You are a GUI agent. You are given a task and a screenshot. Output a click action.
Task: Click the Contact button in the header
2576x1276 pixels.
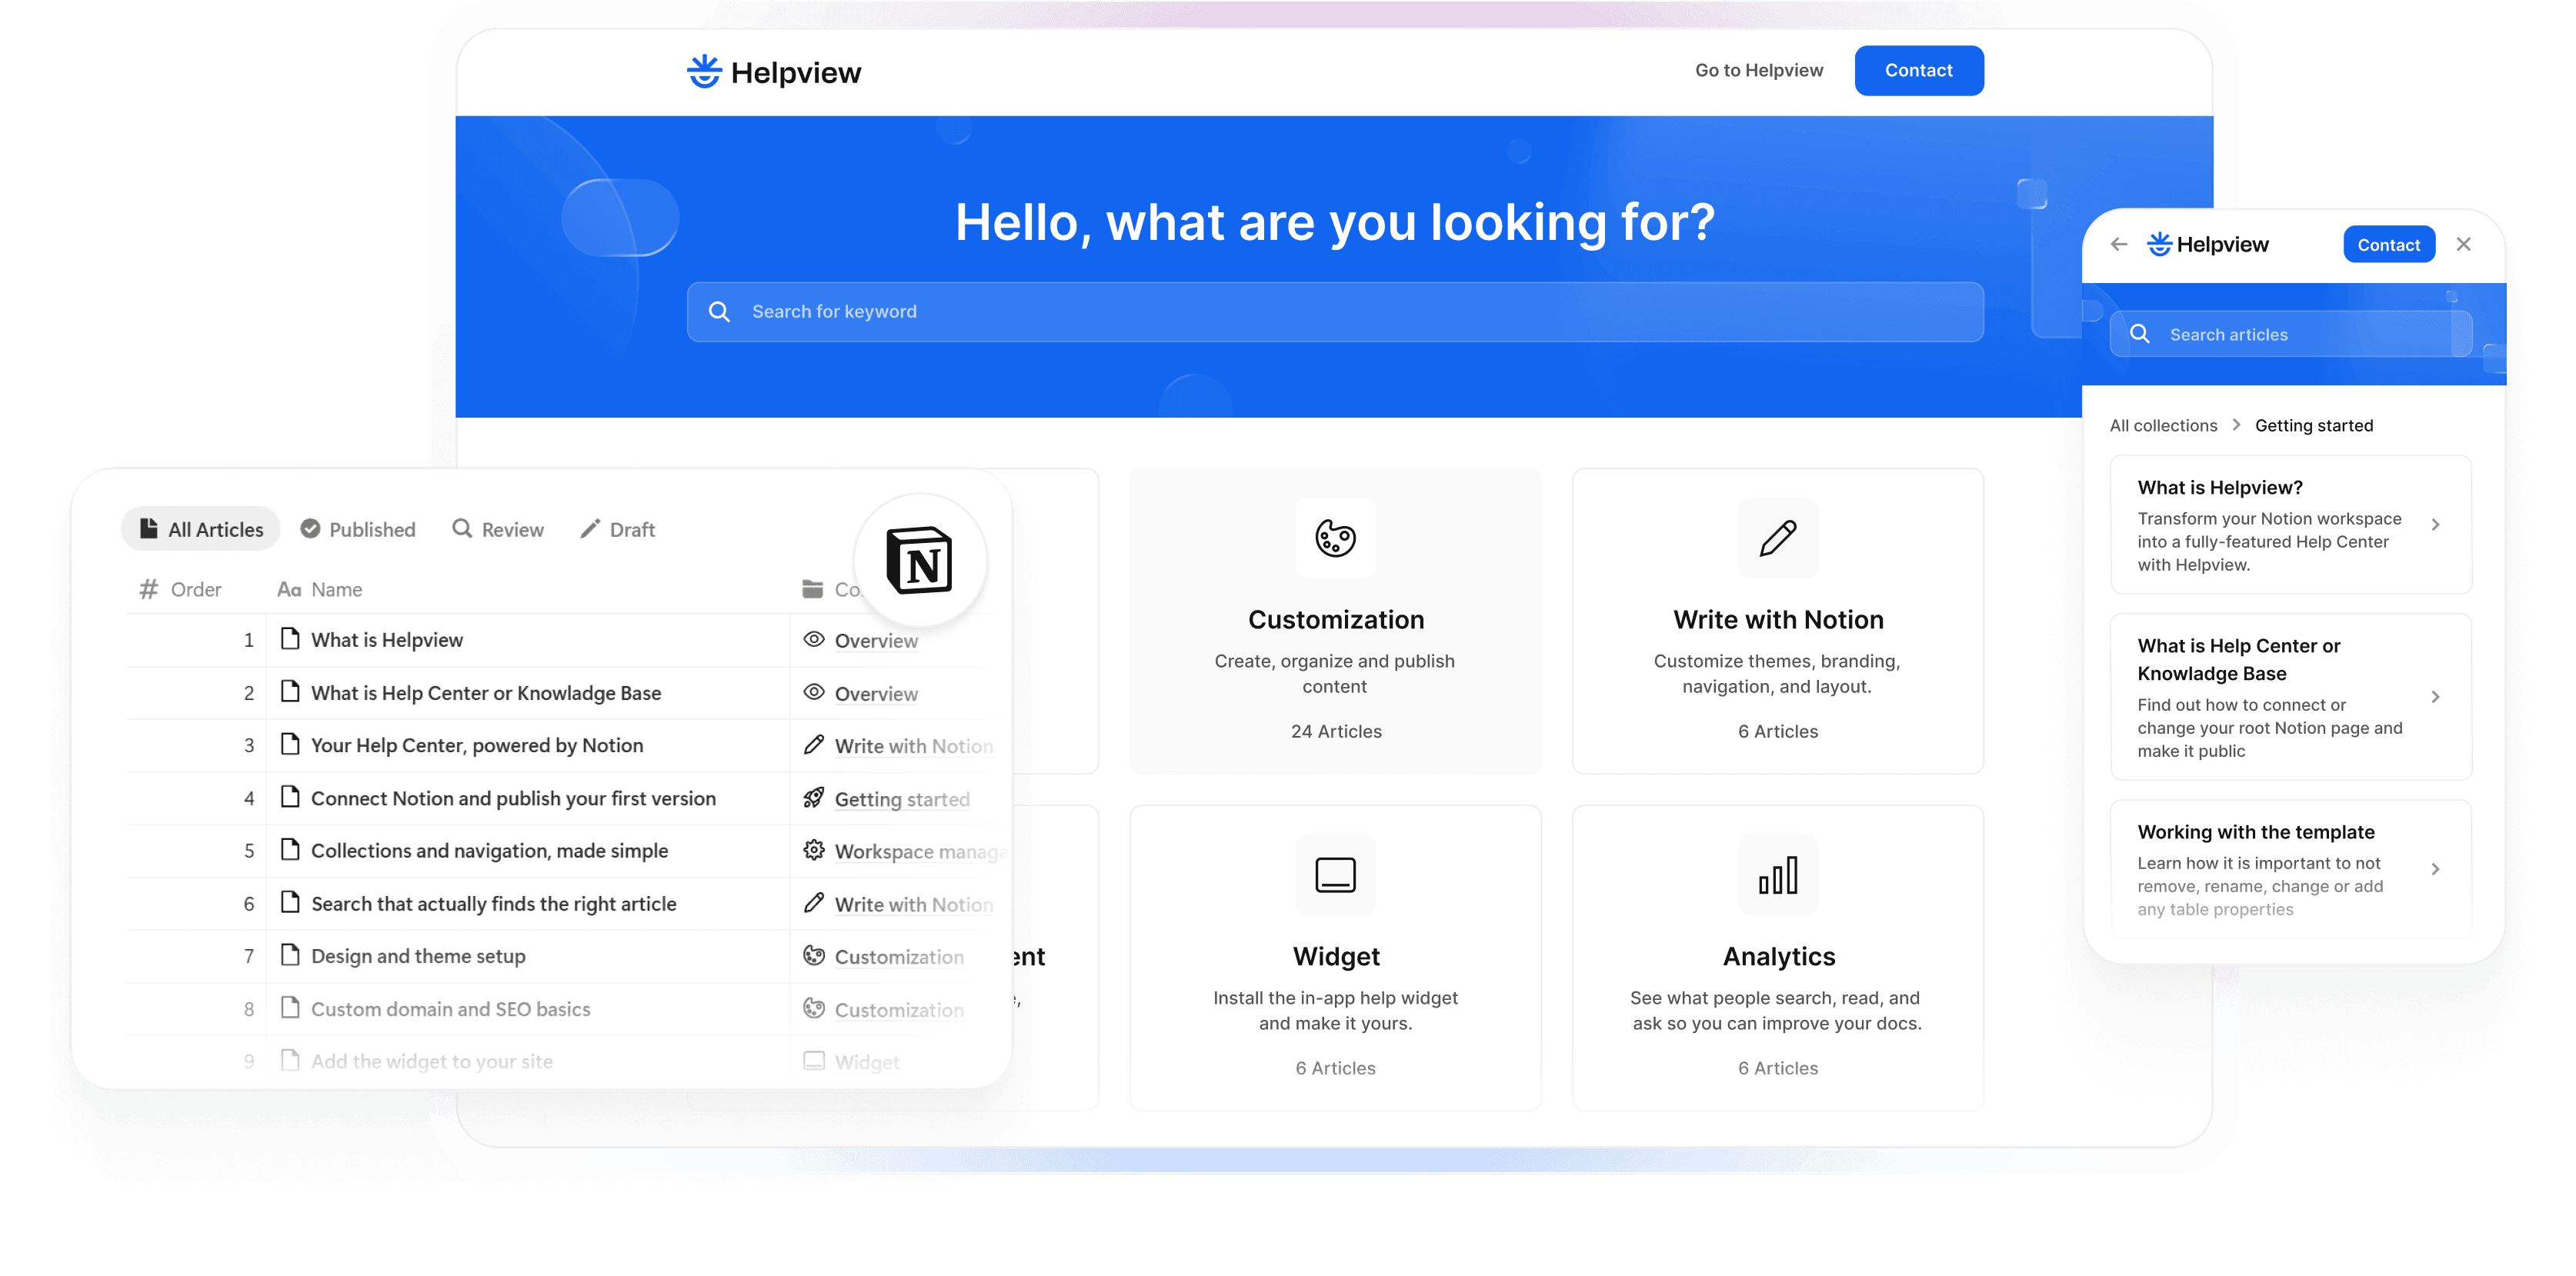click(x=1918, y=70)
